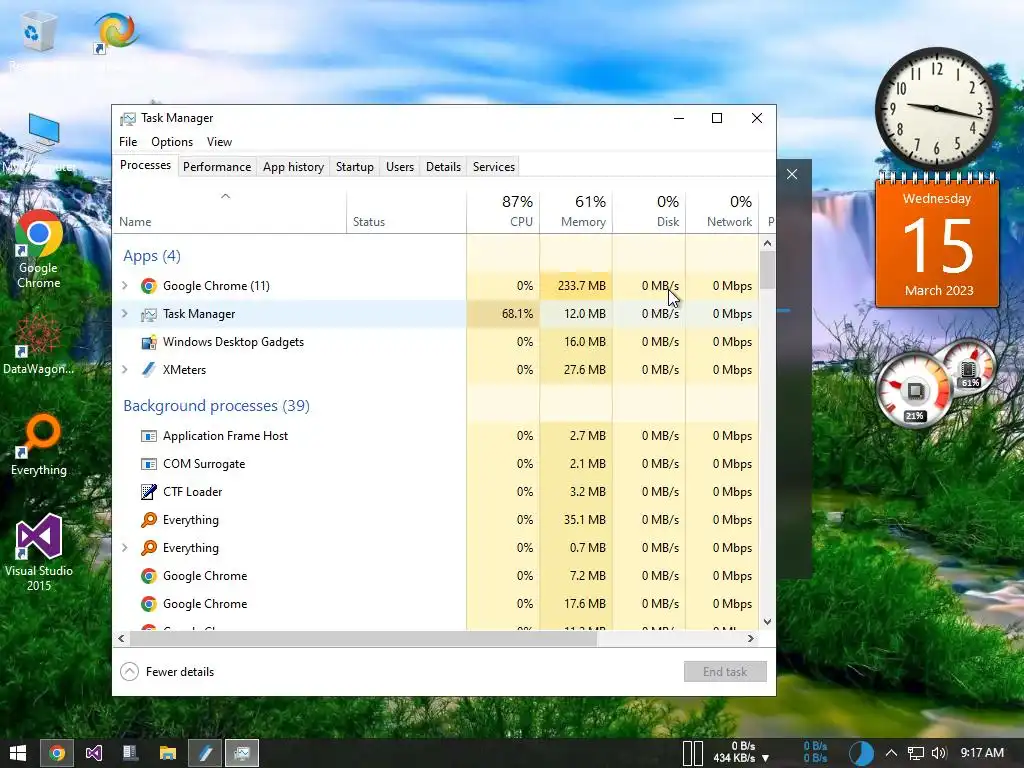Sort by the CPU column header

click(503, 211)
